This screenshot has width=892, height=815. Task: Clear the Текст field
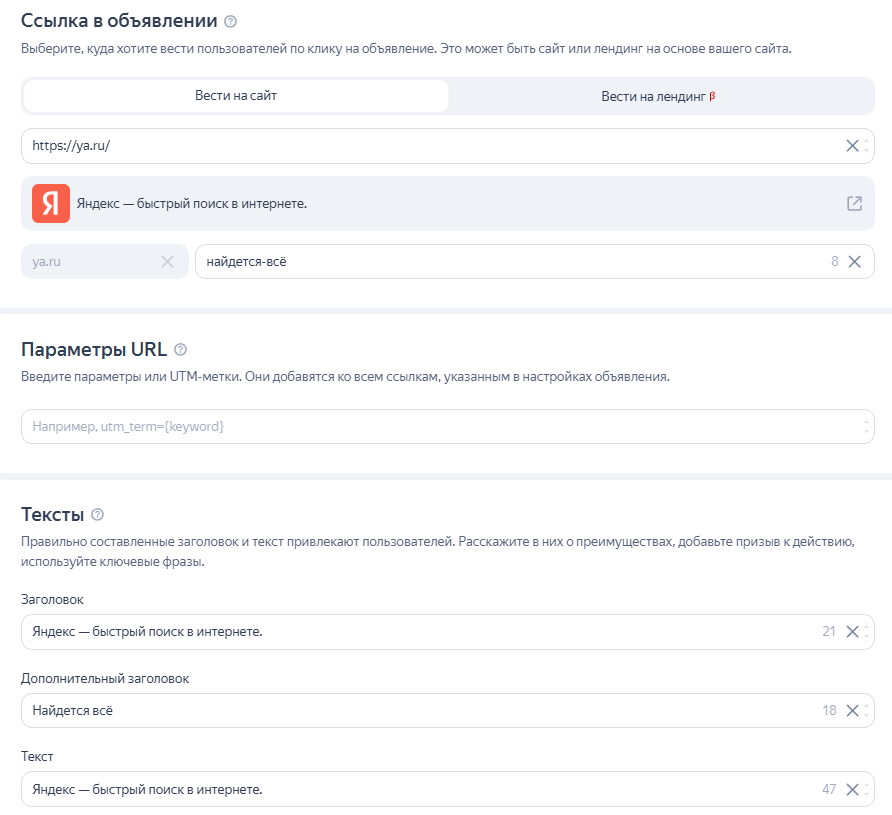pos(852,789)
